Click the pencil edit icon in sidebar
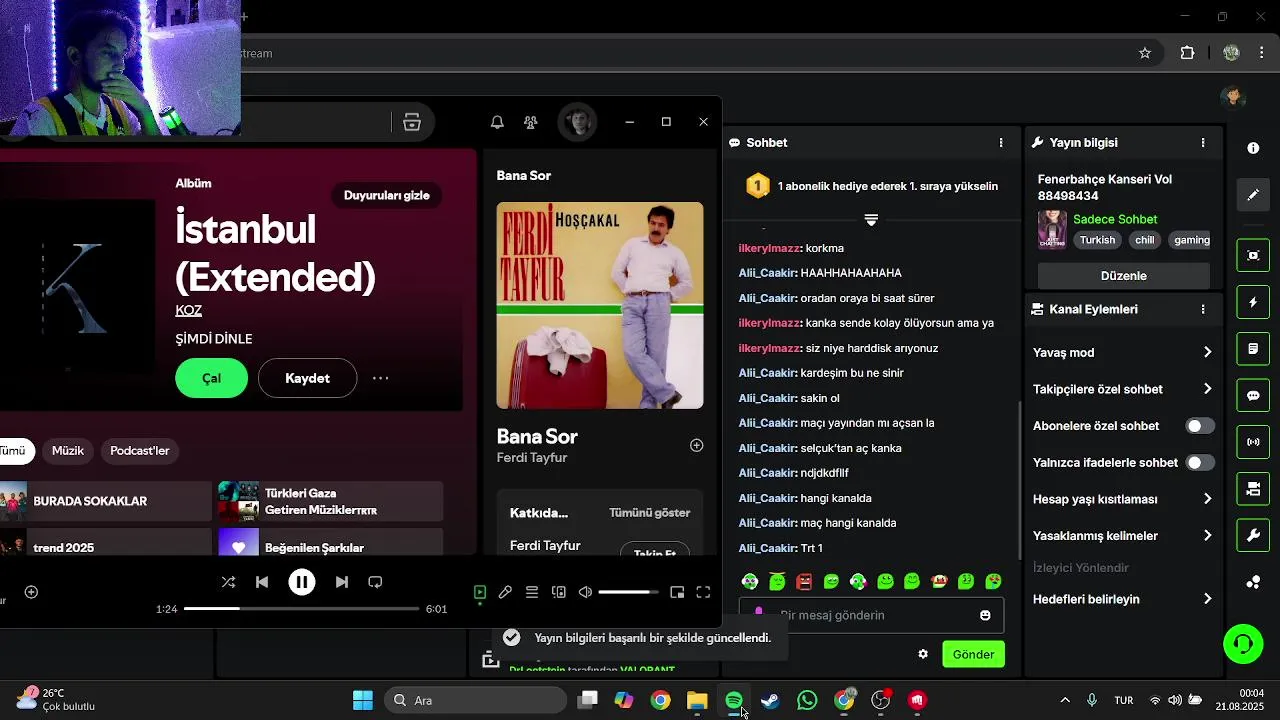The image size is (1280, 720). (x=1253, y=195)
